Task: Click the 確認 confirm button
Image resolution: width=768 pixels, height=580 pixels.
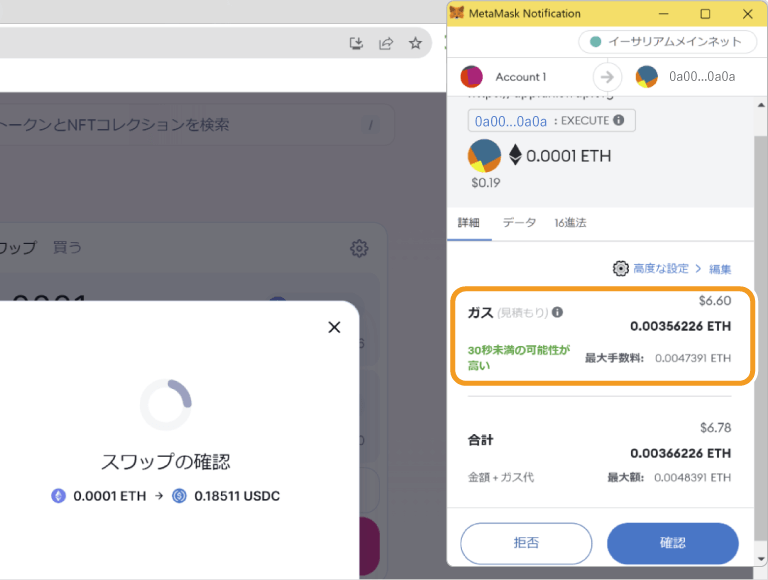Action: tap(672, 543)
